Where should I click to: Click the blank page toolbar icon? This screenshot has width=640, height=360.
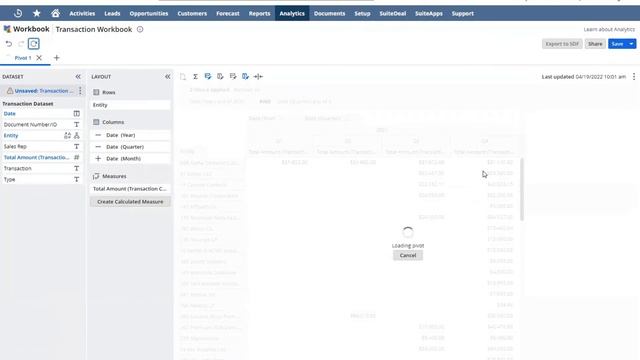click(x=183, y=76)
